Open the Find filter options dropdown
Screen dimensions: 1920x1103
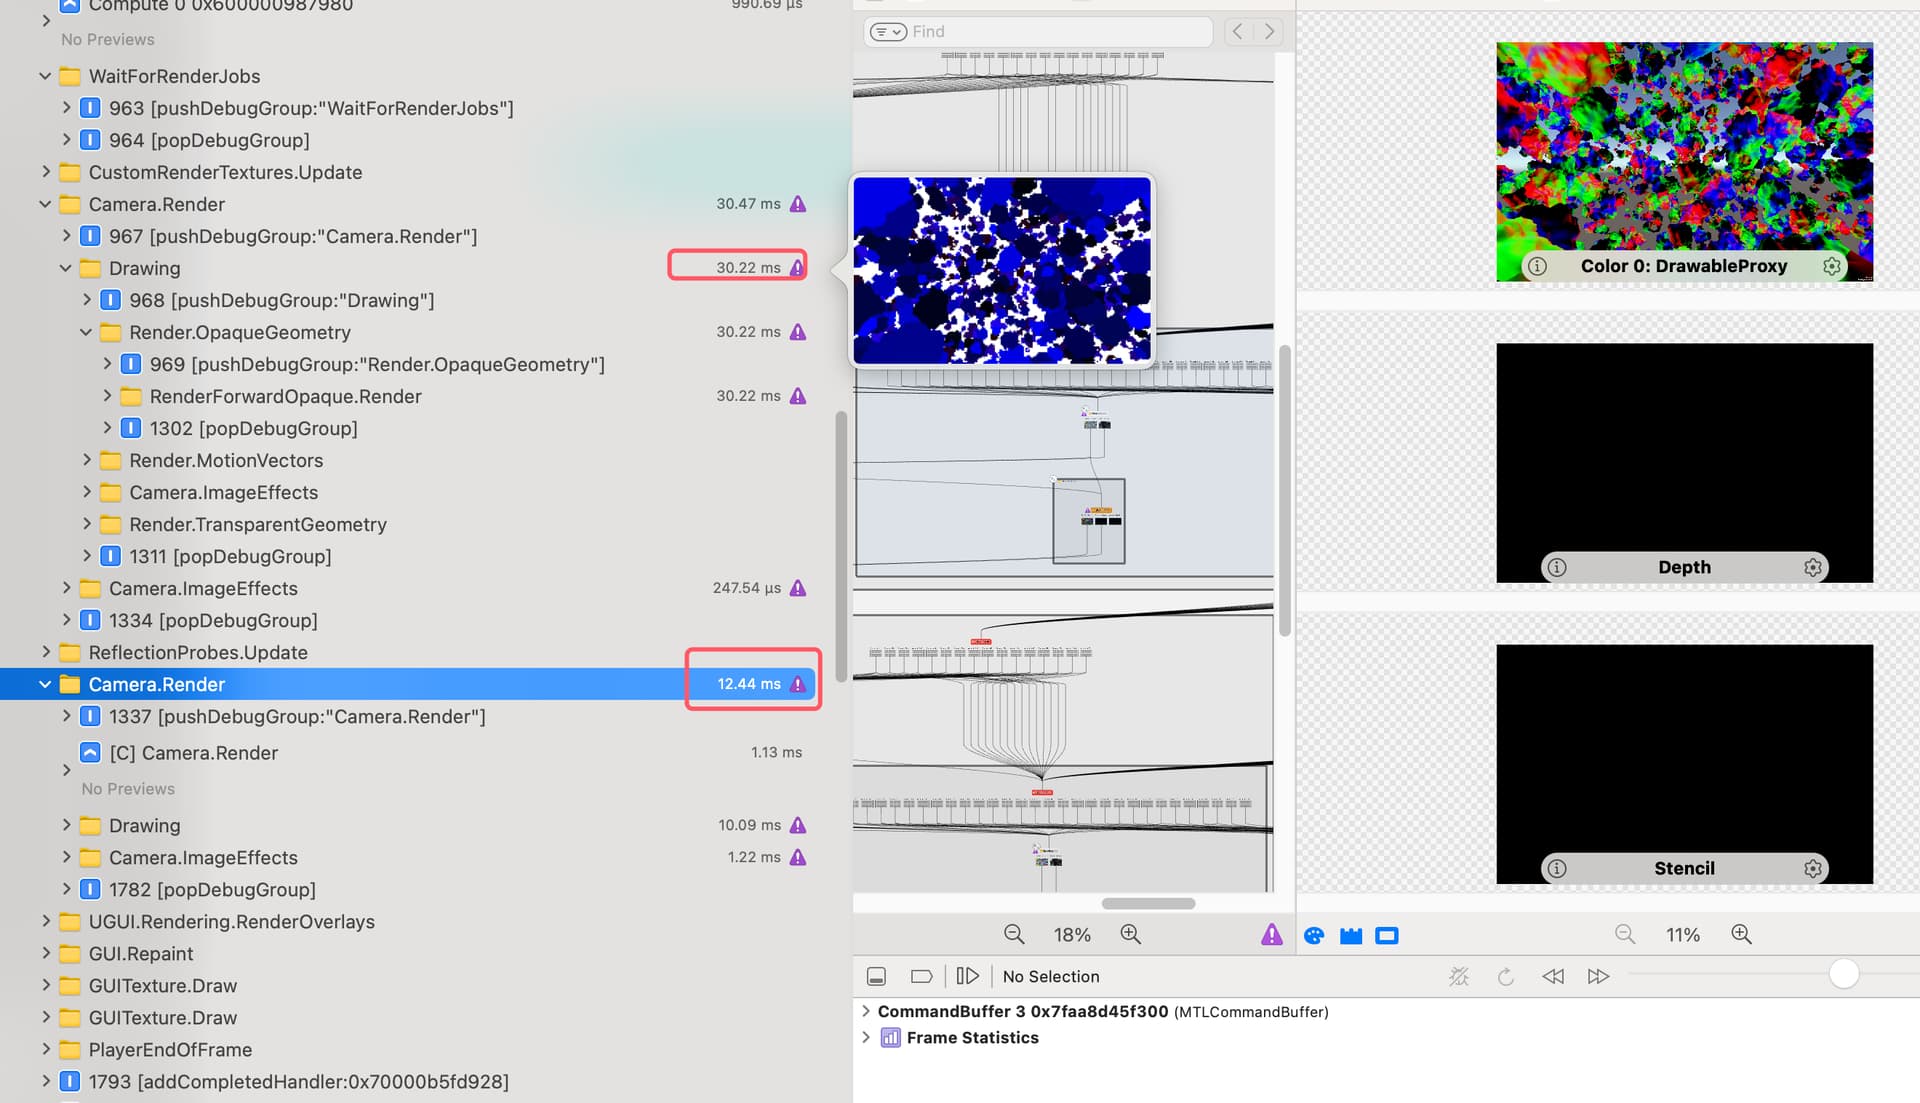click(x=886, y=31)
